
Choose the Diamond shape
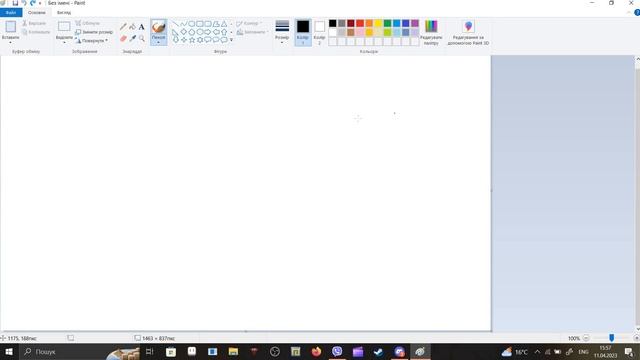[x=184, y=32]
